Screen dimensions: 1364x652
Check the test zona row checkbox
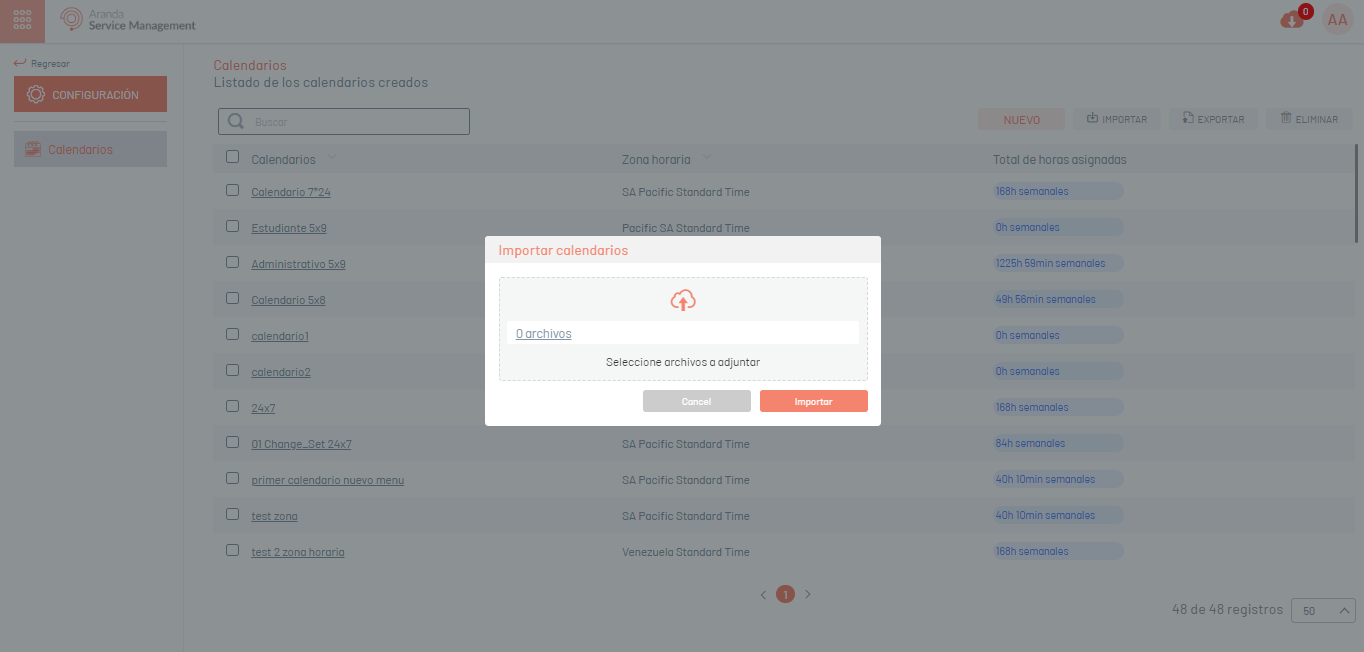[x=233, y=514]
